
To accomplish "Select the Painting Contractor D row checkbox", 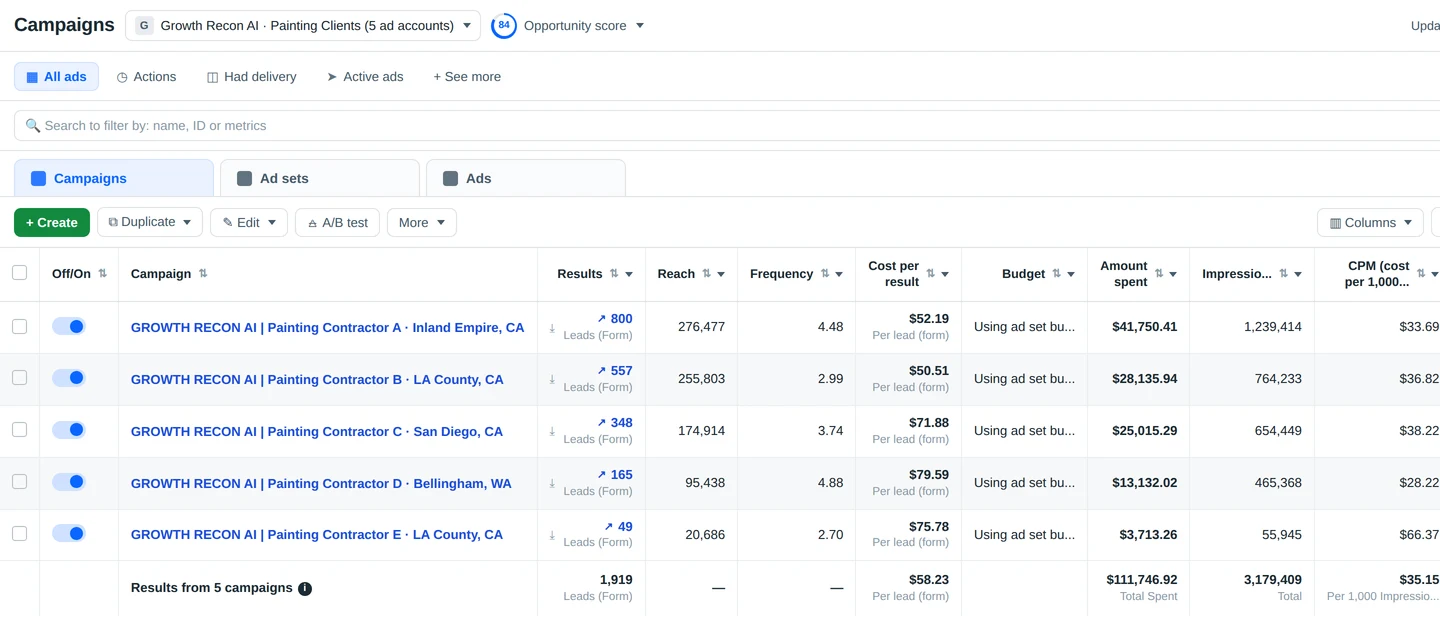I will 19,482.
